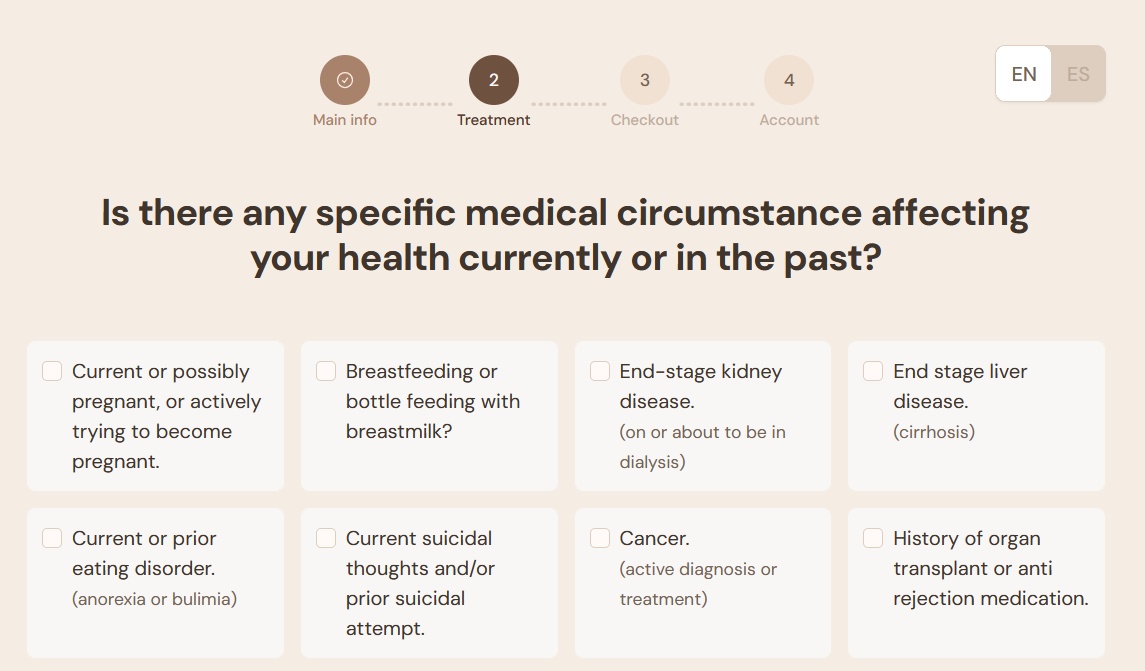Click the Checkout step label
This screenshot has height=671, width=1145.
[645, 120]
